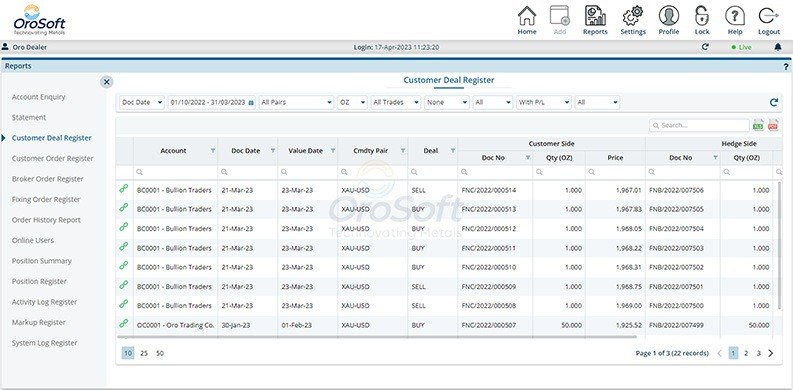Open the With P/L dropdown

tap(544, 102)
